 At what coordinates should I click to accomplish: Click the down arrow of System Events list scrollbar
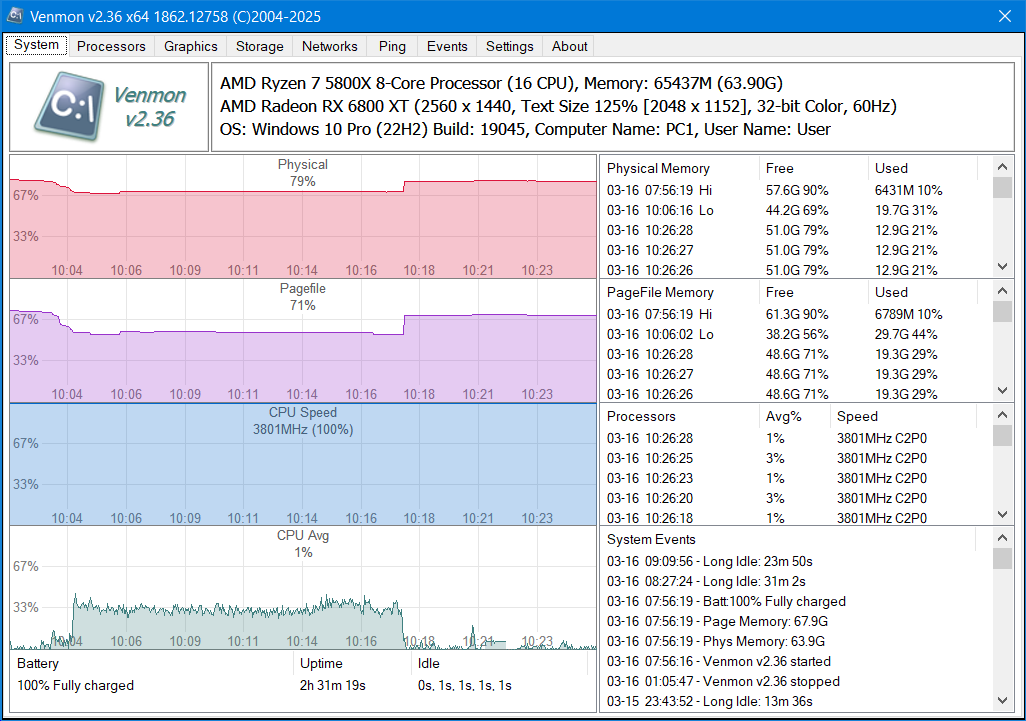pyautogui.click(x=1002, y=700)
